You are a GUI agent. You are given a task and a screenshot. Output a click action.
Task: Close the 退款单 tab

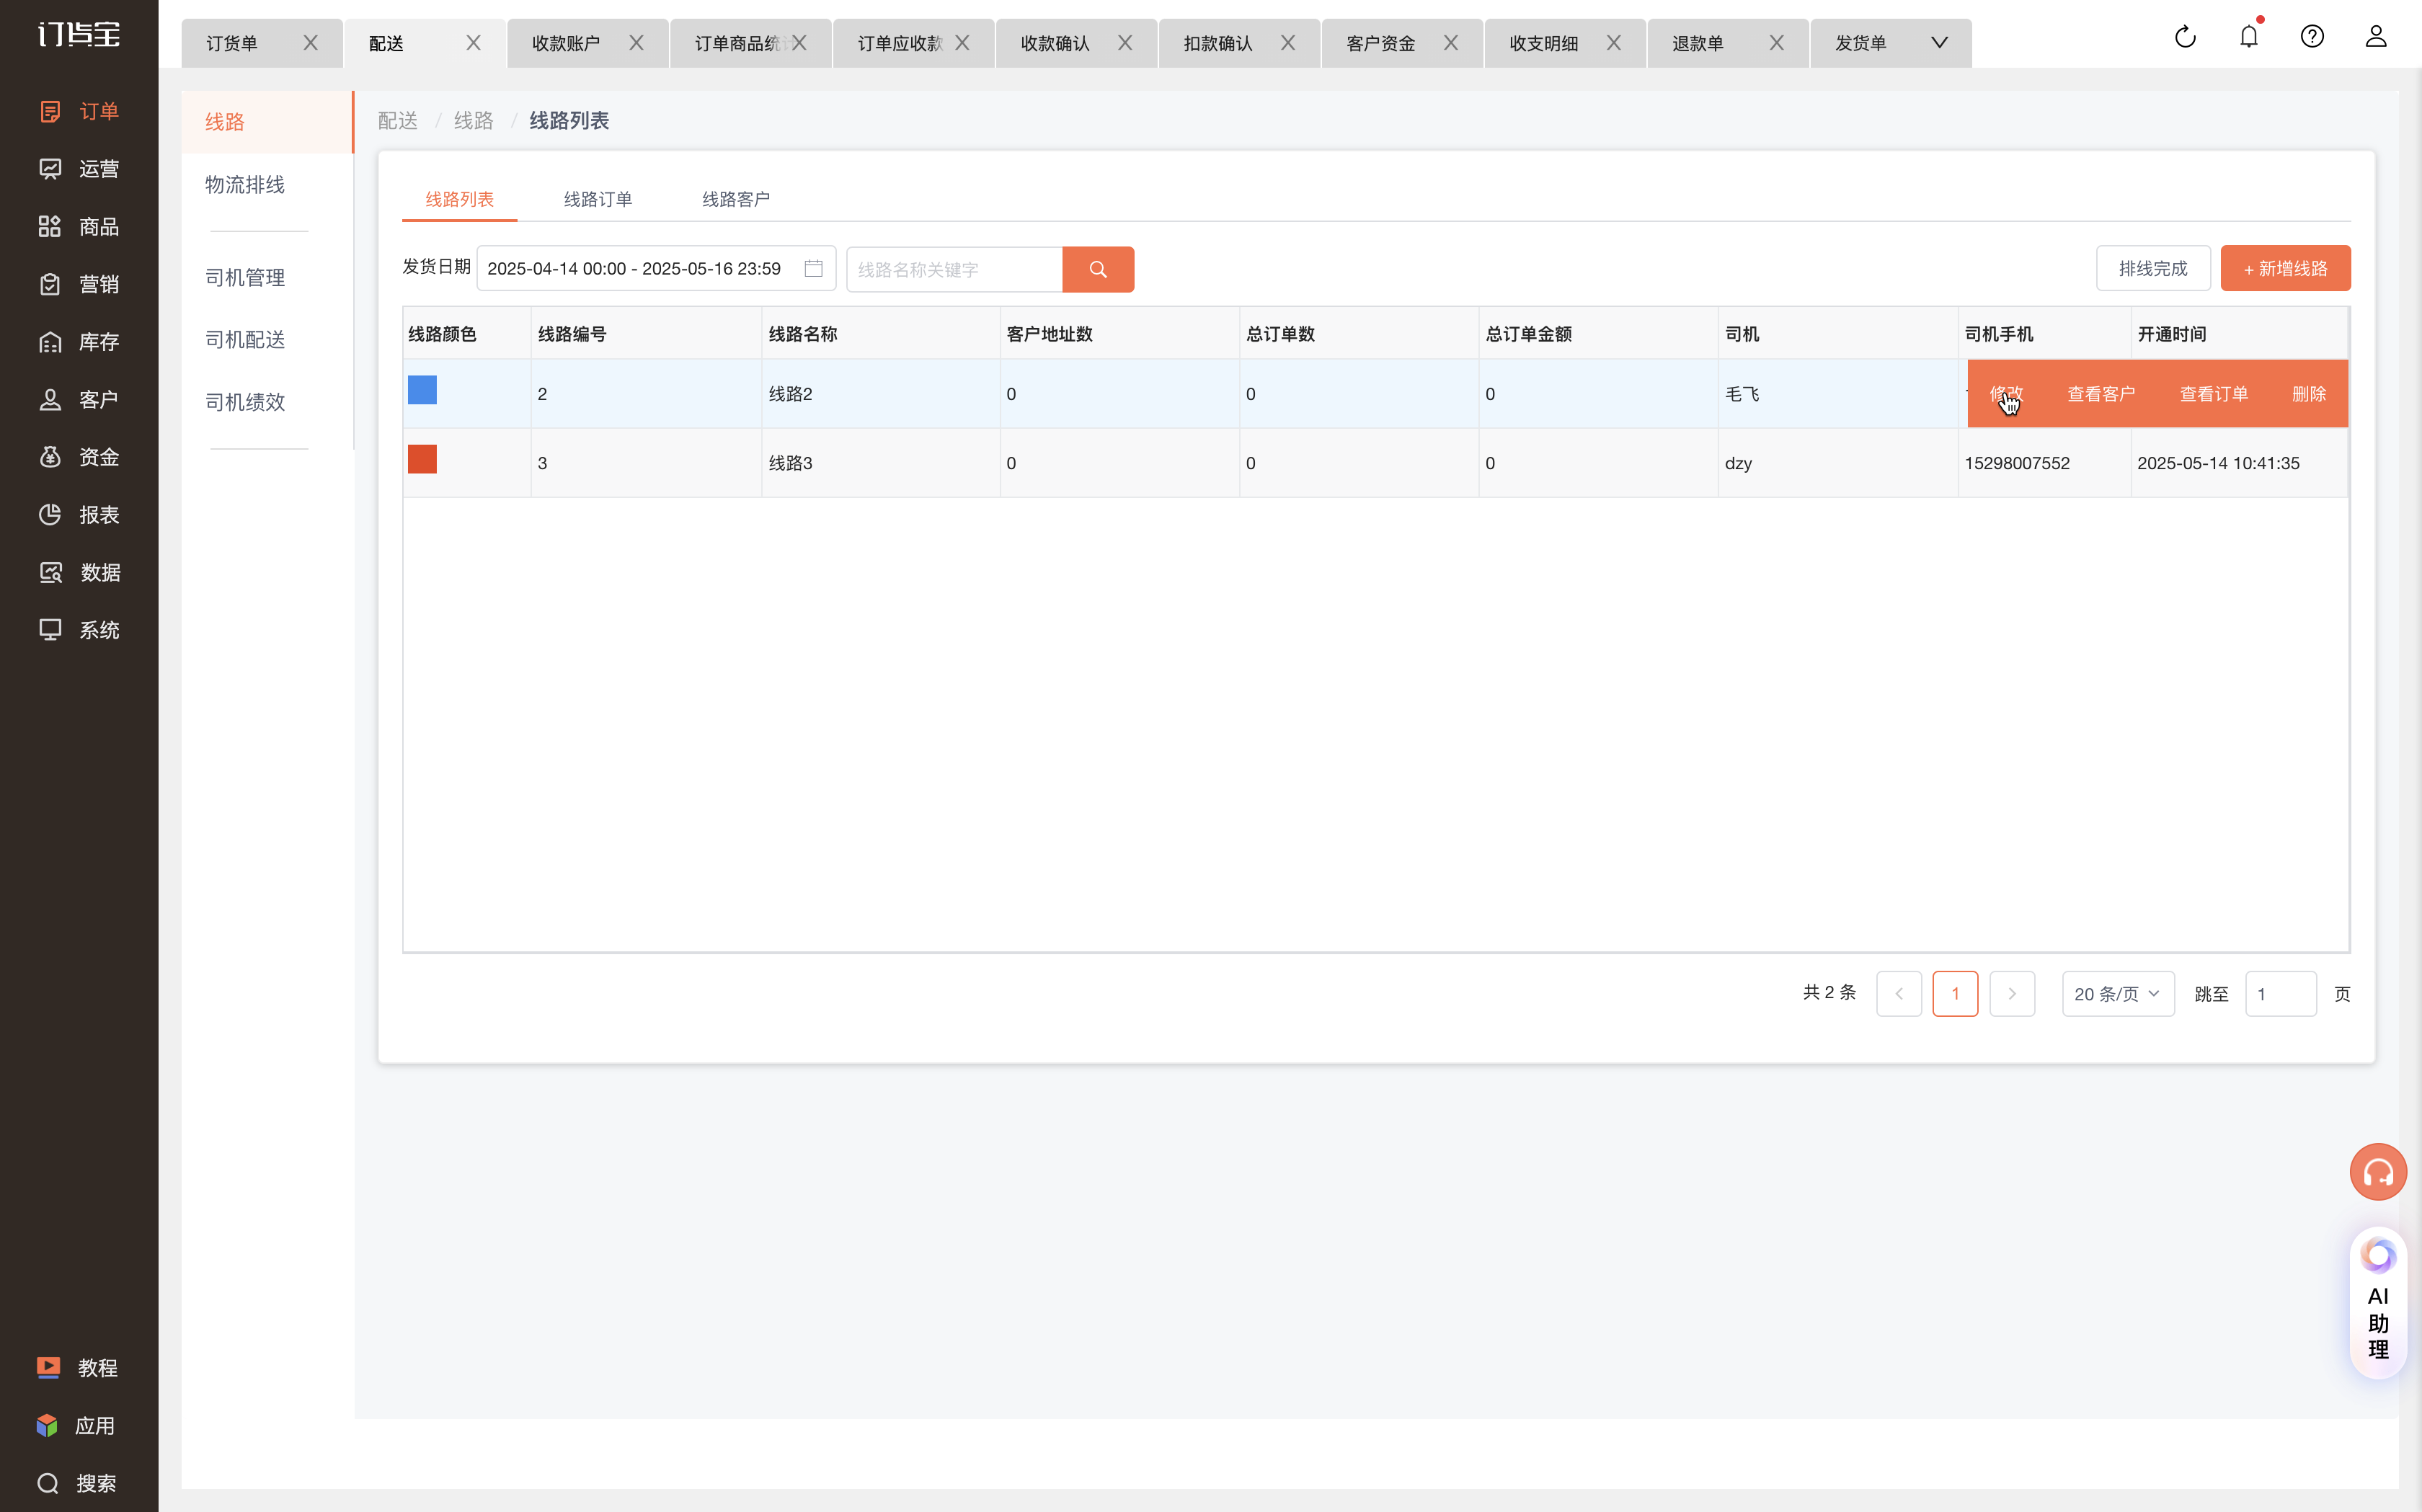click(1777, 43)
